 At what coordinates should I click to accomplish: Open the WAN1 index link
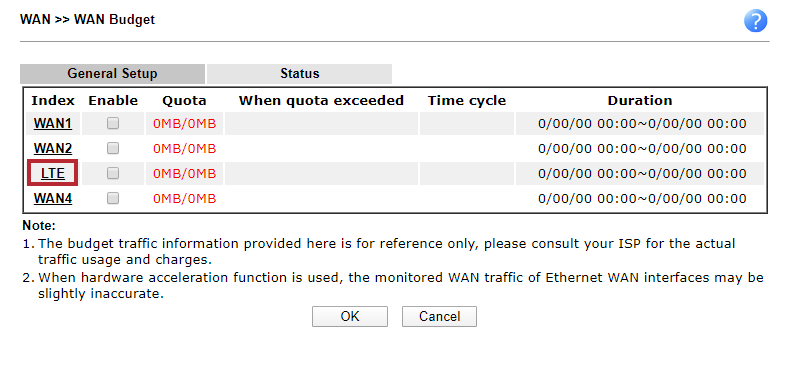tap(53, 123)
